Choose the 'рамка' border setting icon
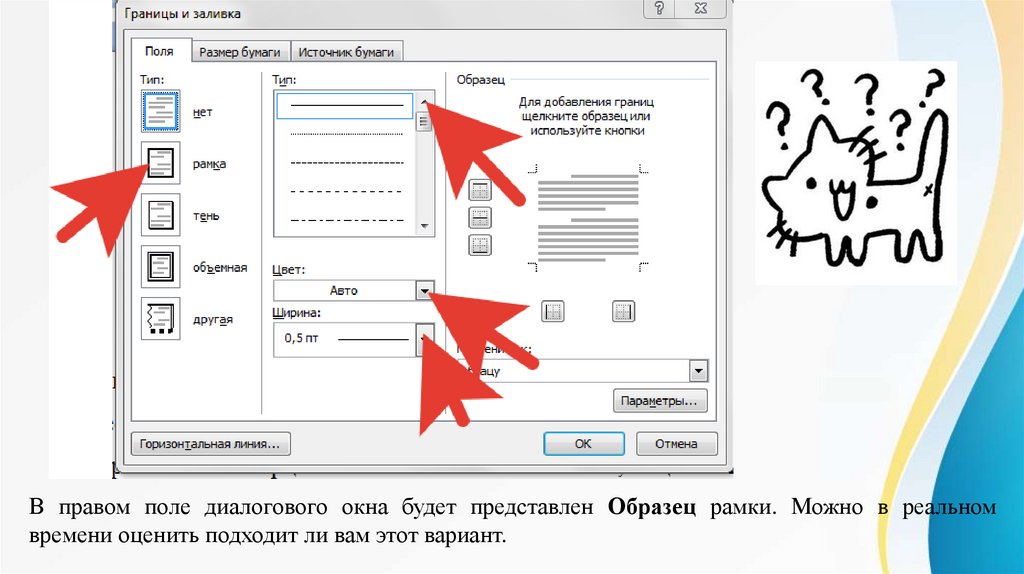 coord(160,163)
